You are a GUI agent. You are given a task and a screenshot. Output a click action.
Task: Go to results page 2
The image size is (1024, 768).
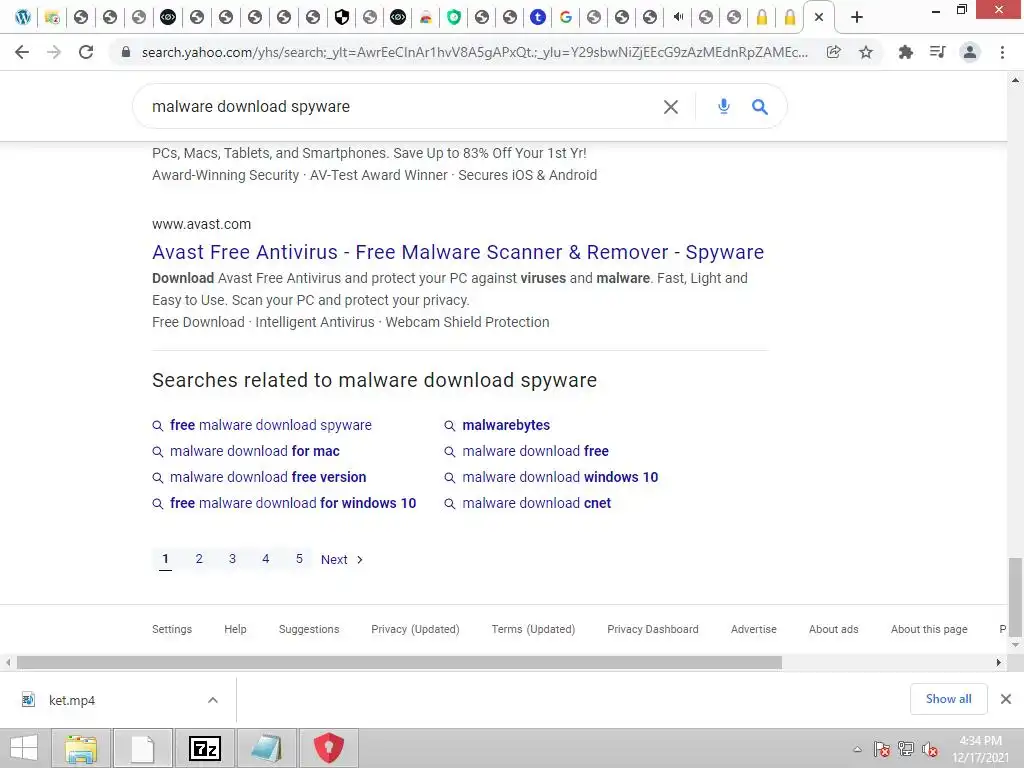click(x=199, y=559)
